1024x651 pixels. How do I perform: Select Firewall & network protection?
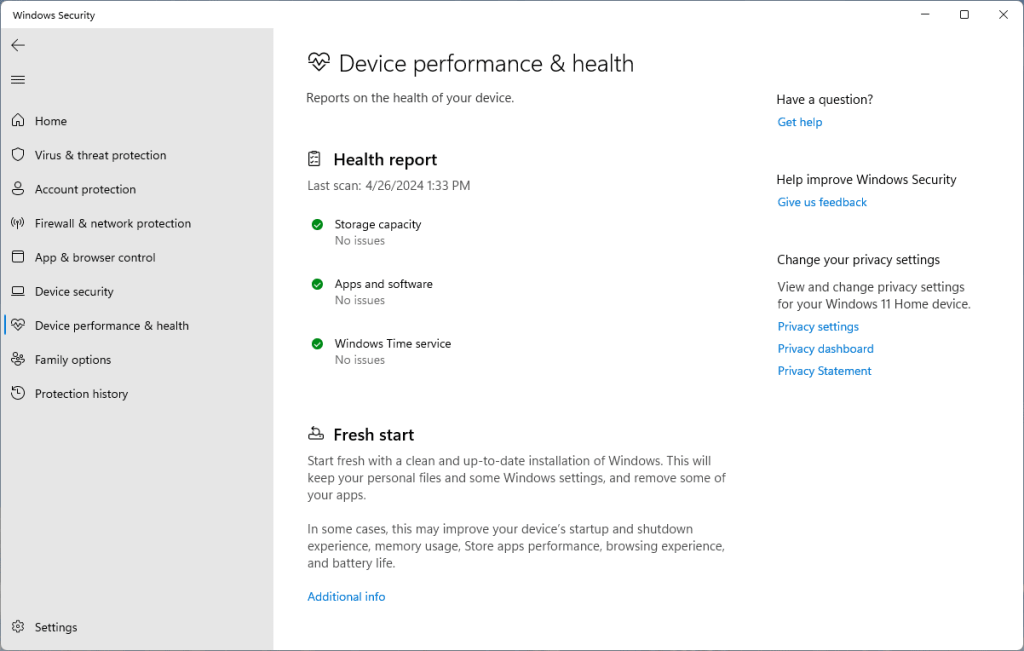pos(113,223)
